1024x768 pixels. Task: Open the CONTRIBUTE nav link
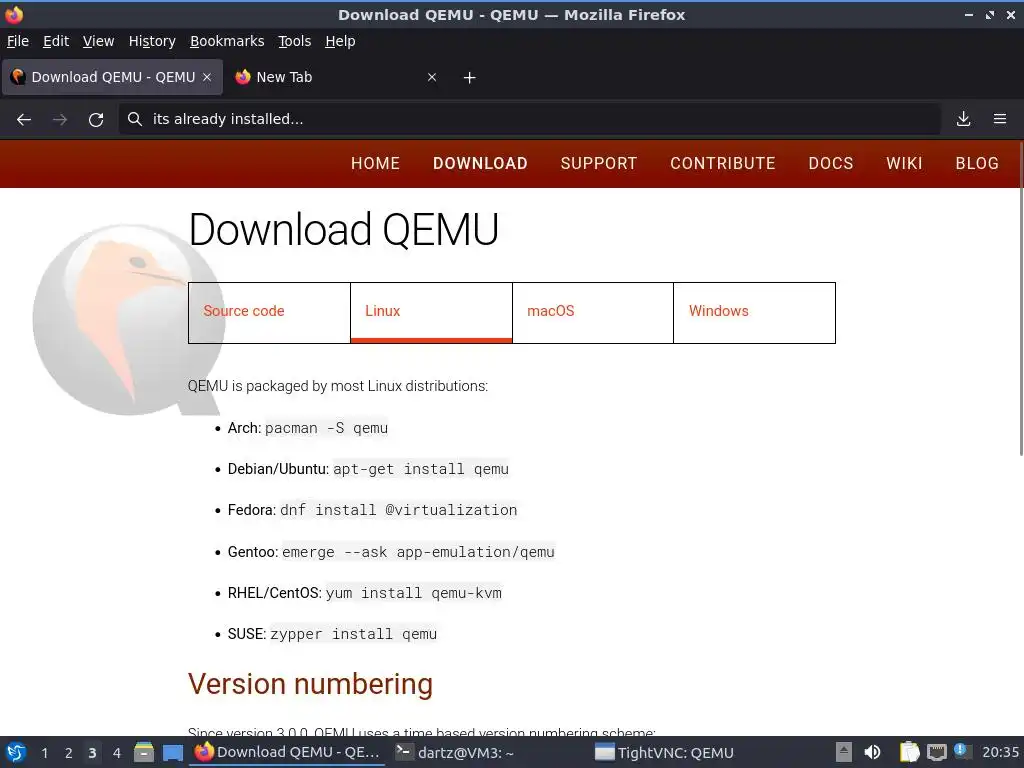pyautogui.click(x=722, y=163)
